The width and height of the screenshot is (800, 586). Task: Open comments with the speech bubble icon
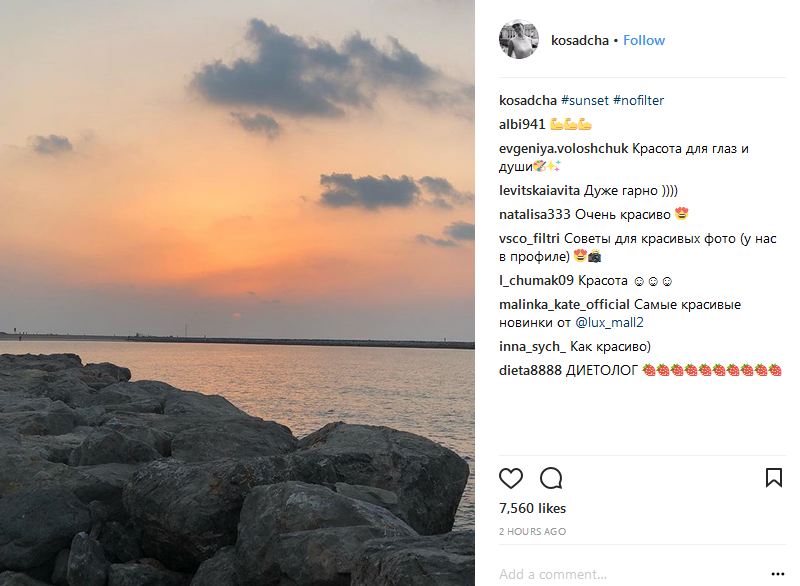(x=551, y=478)
